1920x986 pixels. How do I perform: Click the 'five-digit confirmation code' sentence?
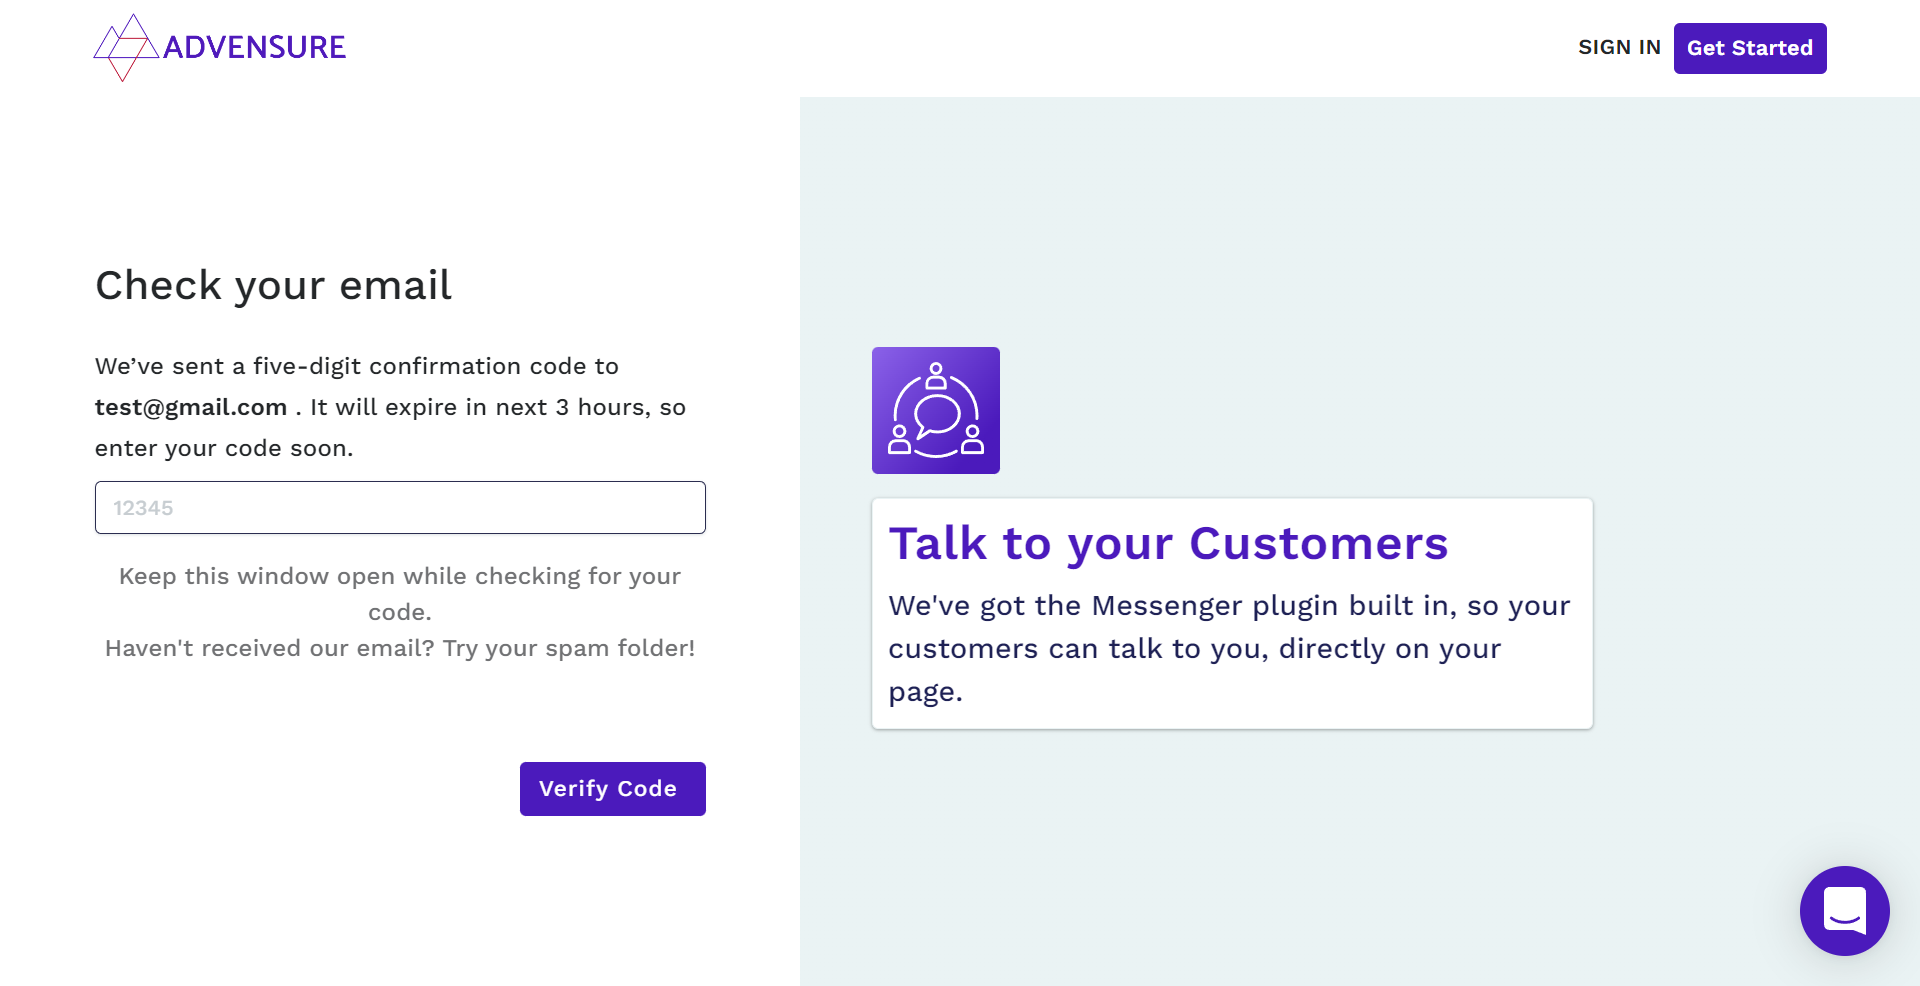(357, 366)
